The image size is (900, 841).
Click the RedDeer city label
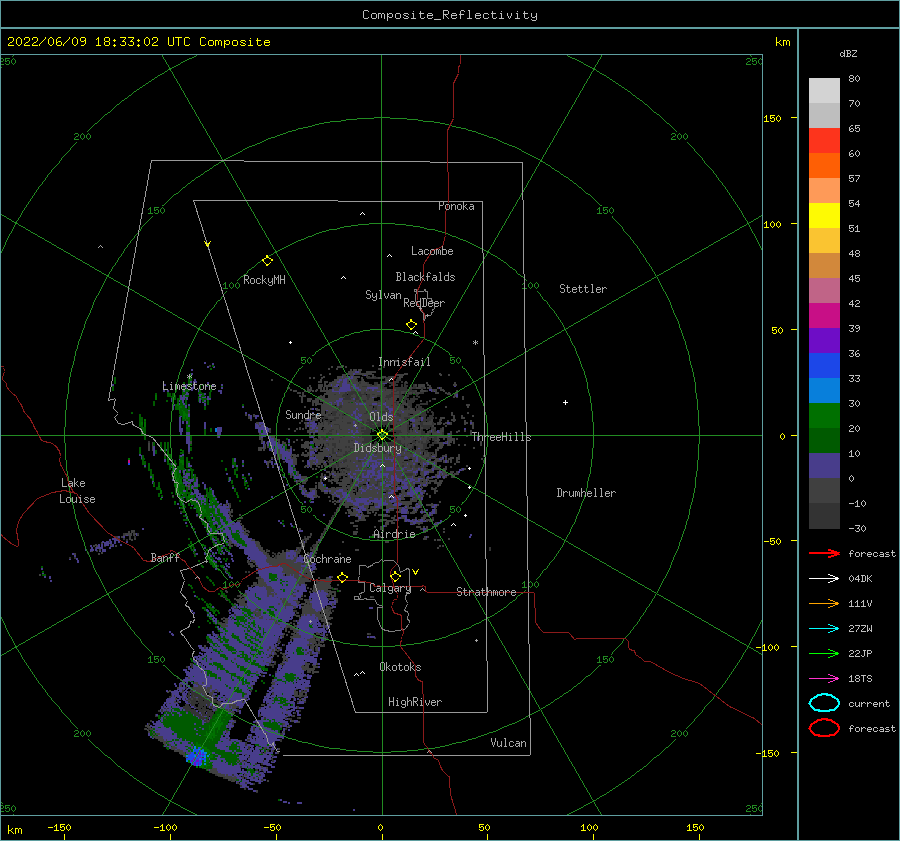[424, 303]
